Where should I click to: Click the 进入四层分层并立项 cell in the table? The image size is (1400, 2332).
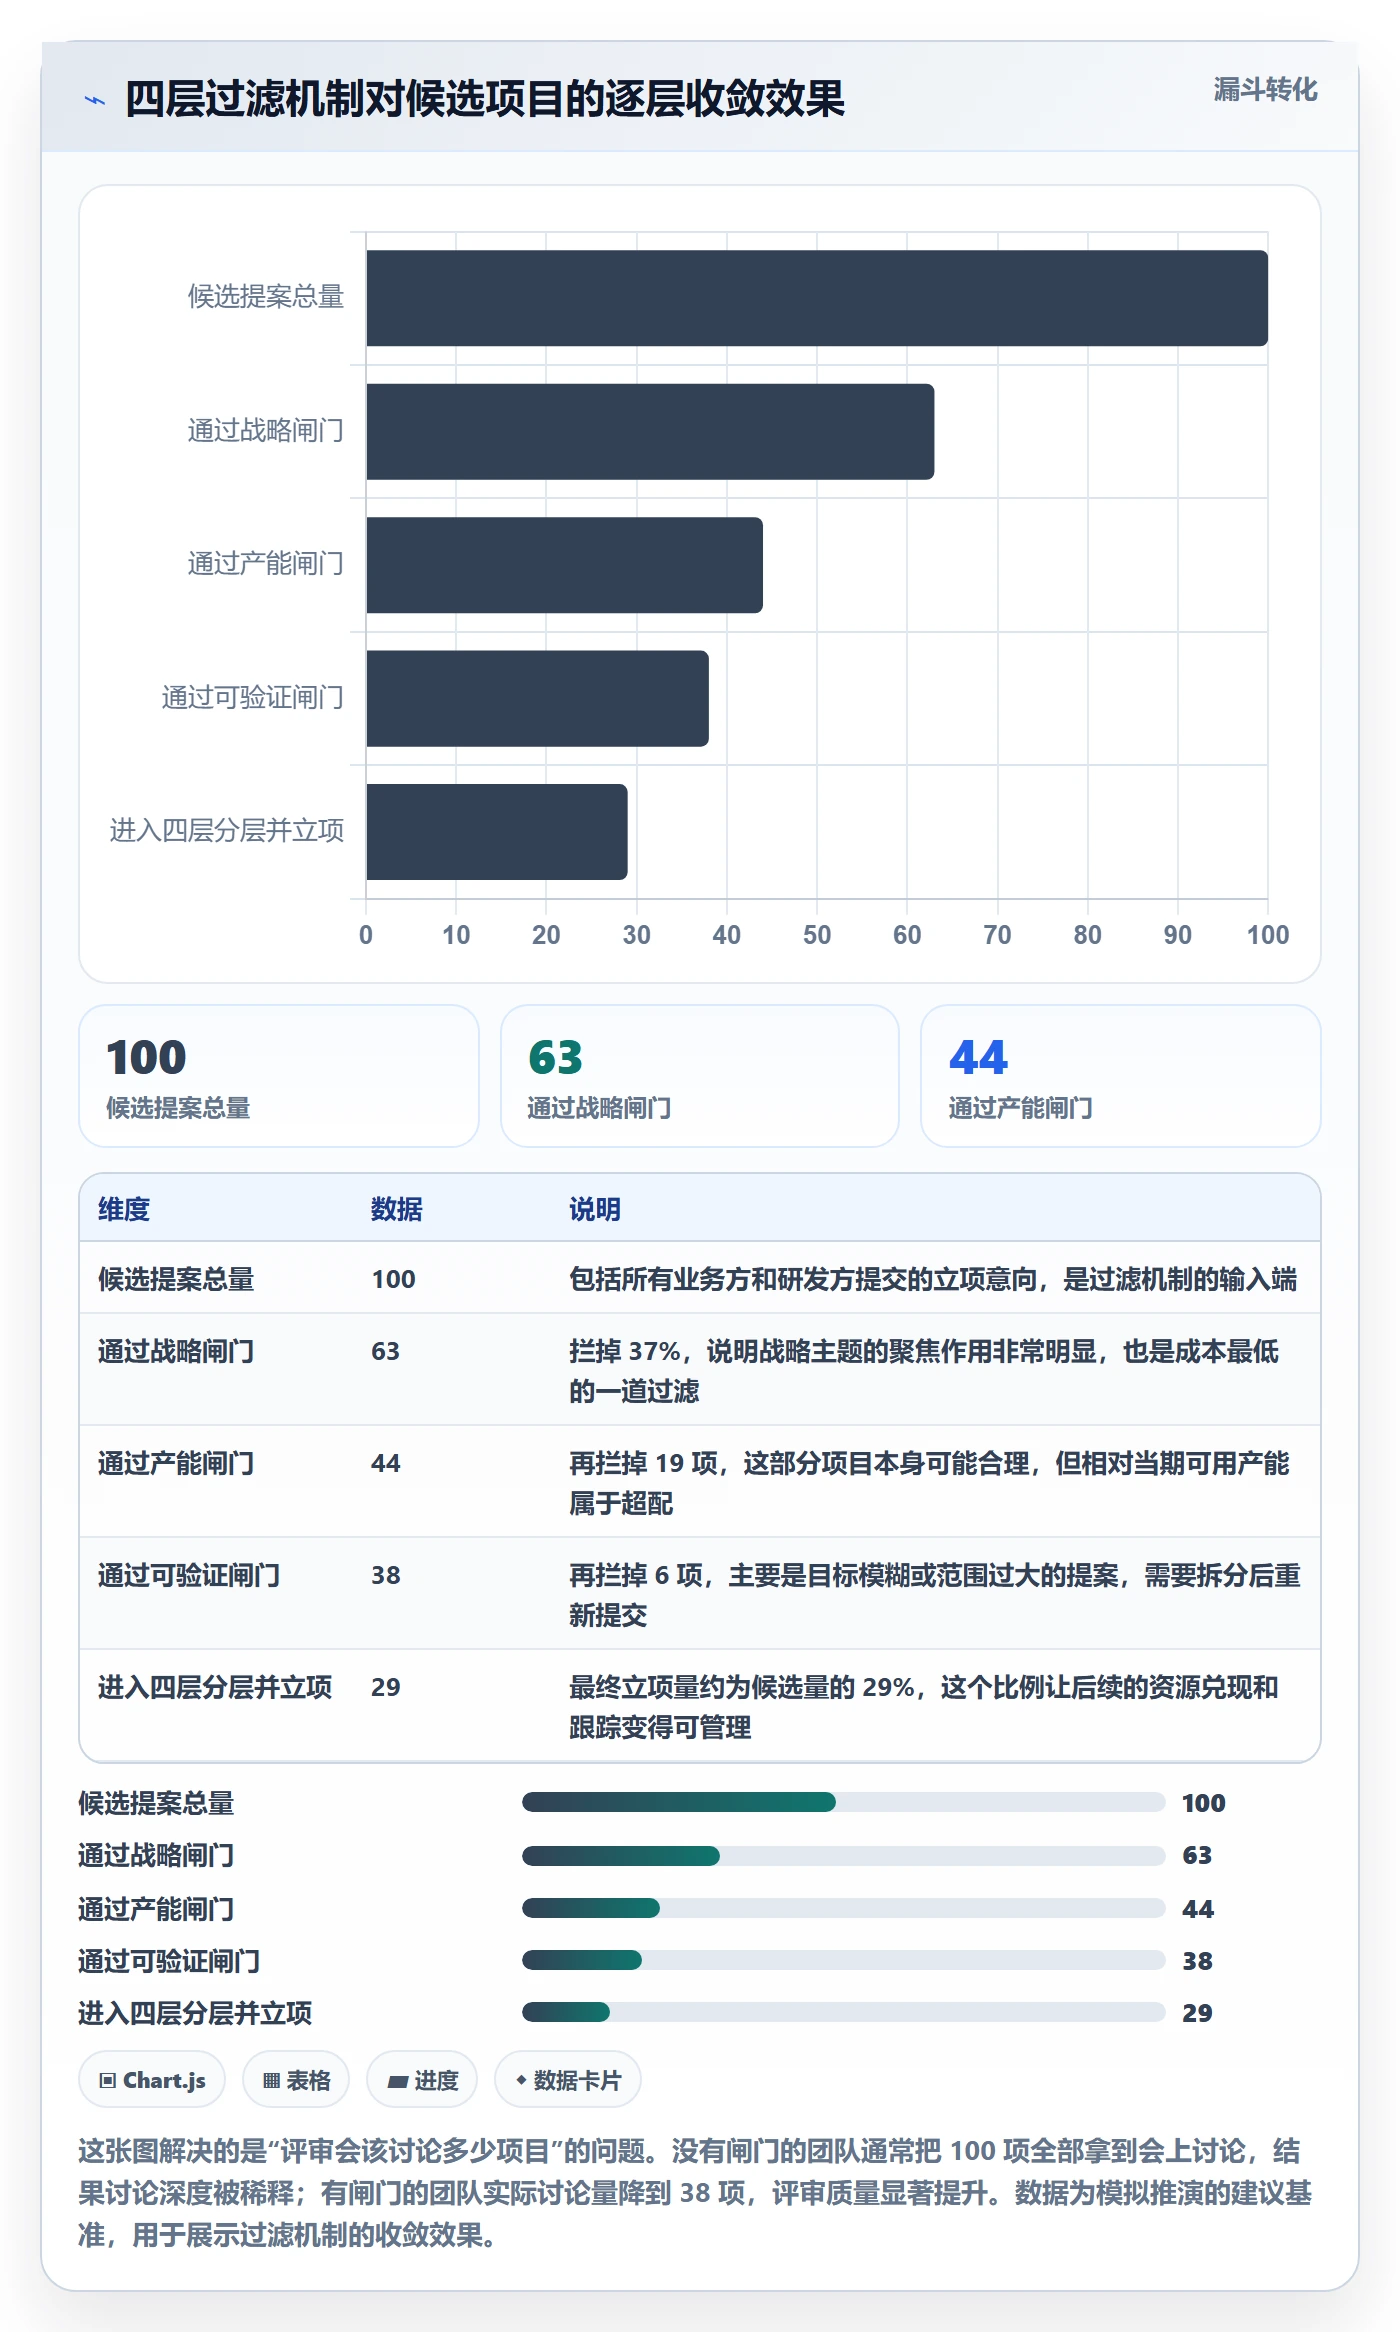(215, 1687)
